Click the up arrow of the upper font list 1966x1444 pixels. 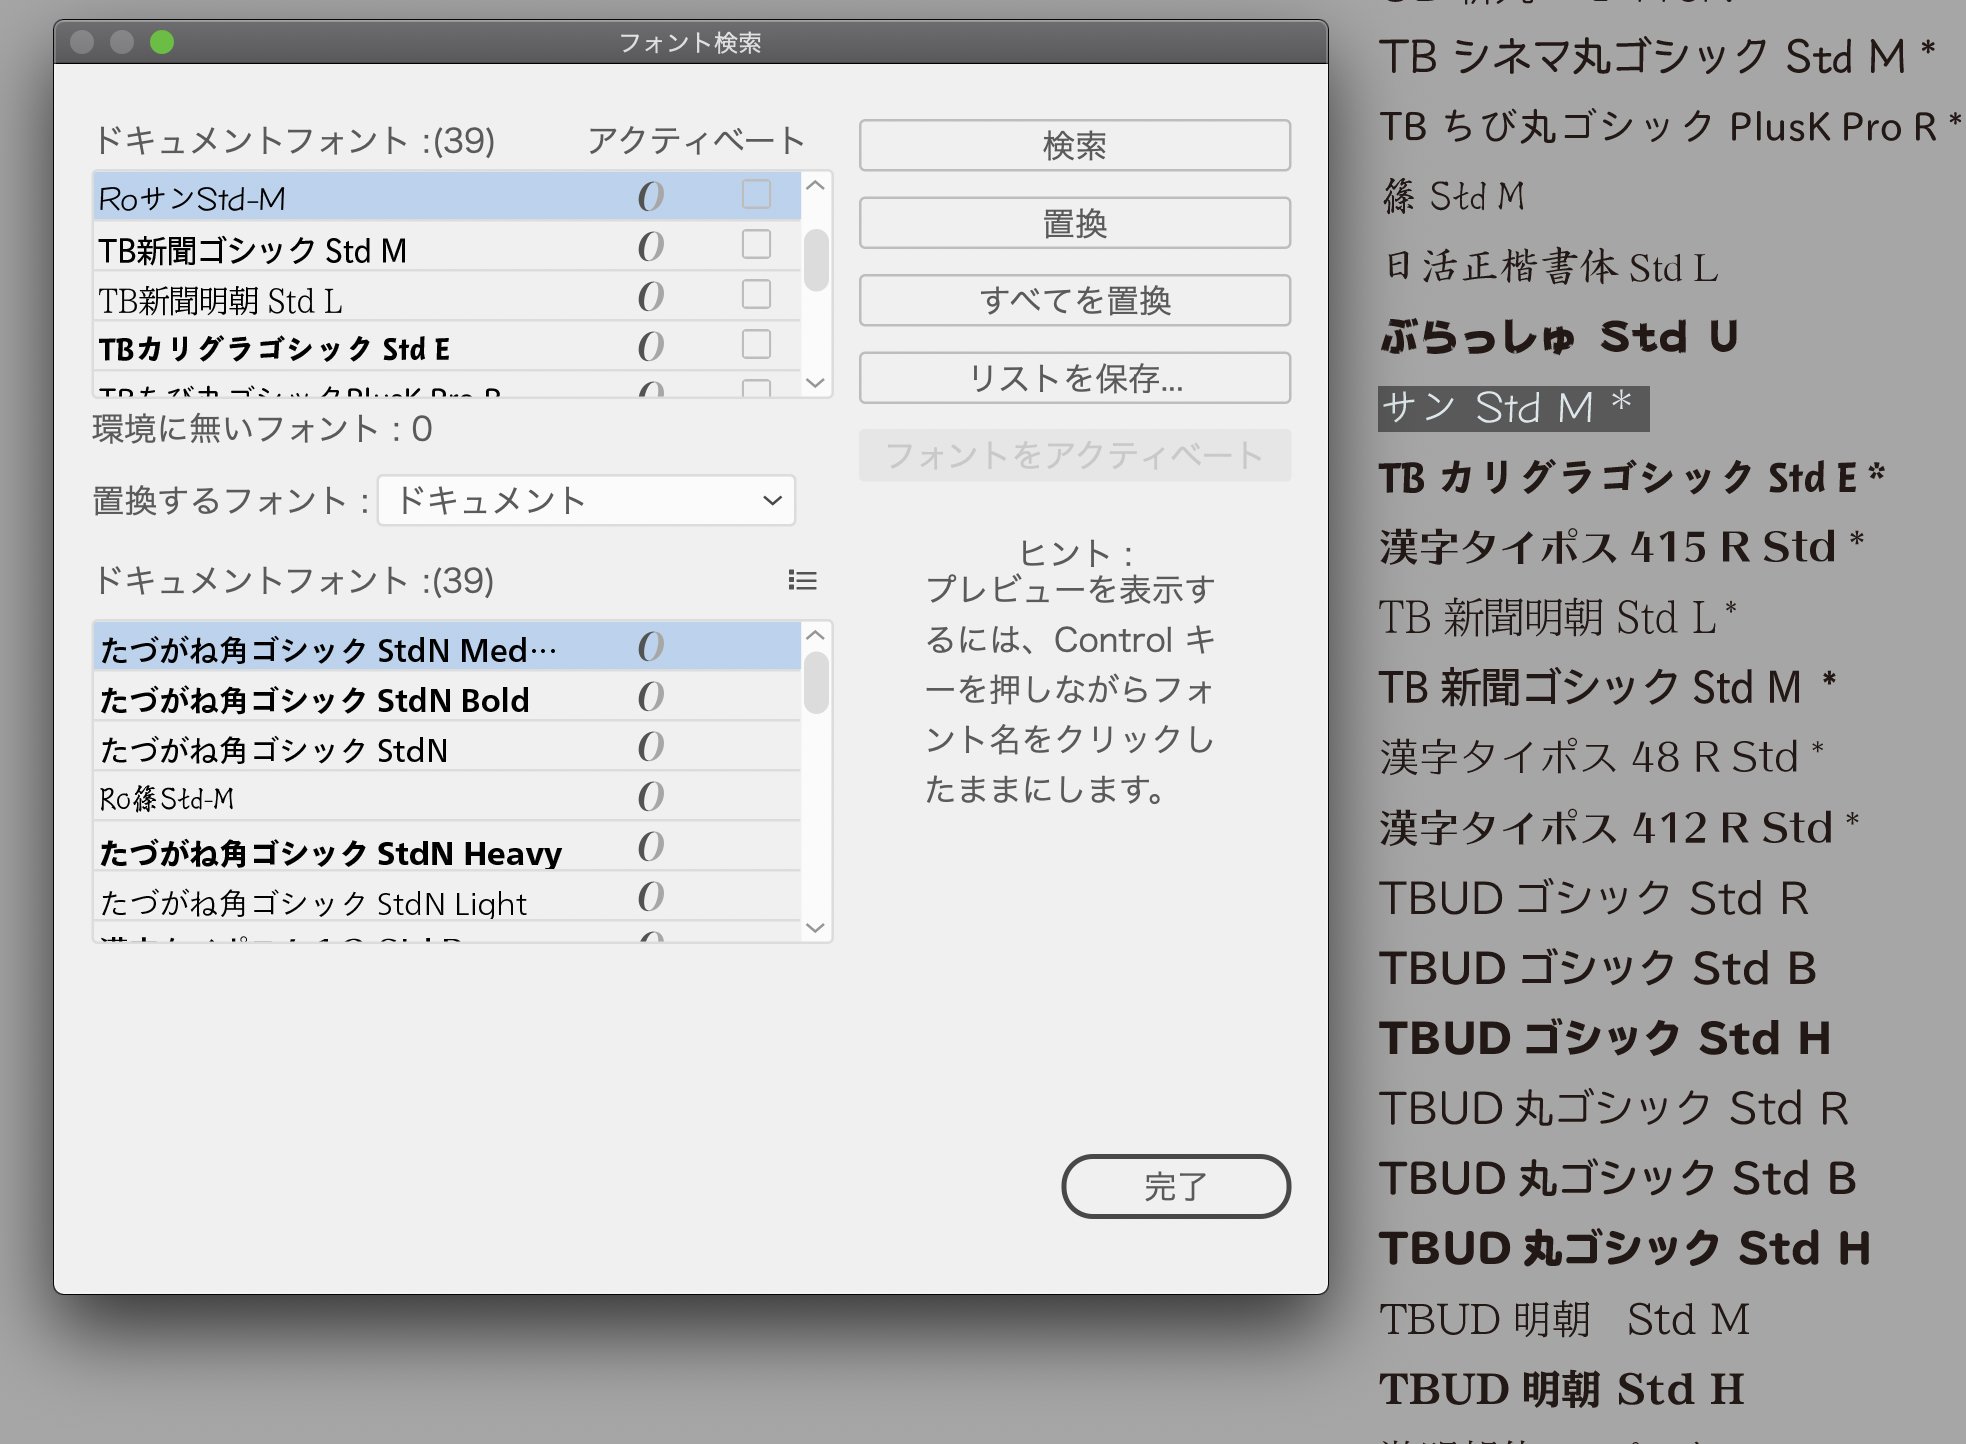click(815, 186)
